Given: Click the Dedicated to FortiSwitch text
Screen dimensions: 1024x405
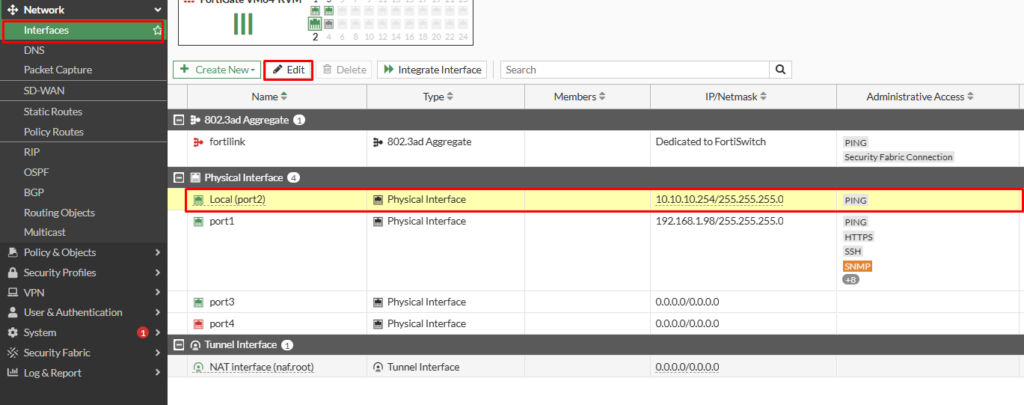Looking at the screenshot, I should 709,141.
